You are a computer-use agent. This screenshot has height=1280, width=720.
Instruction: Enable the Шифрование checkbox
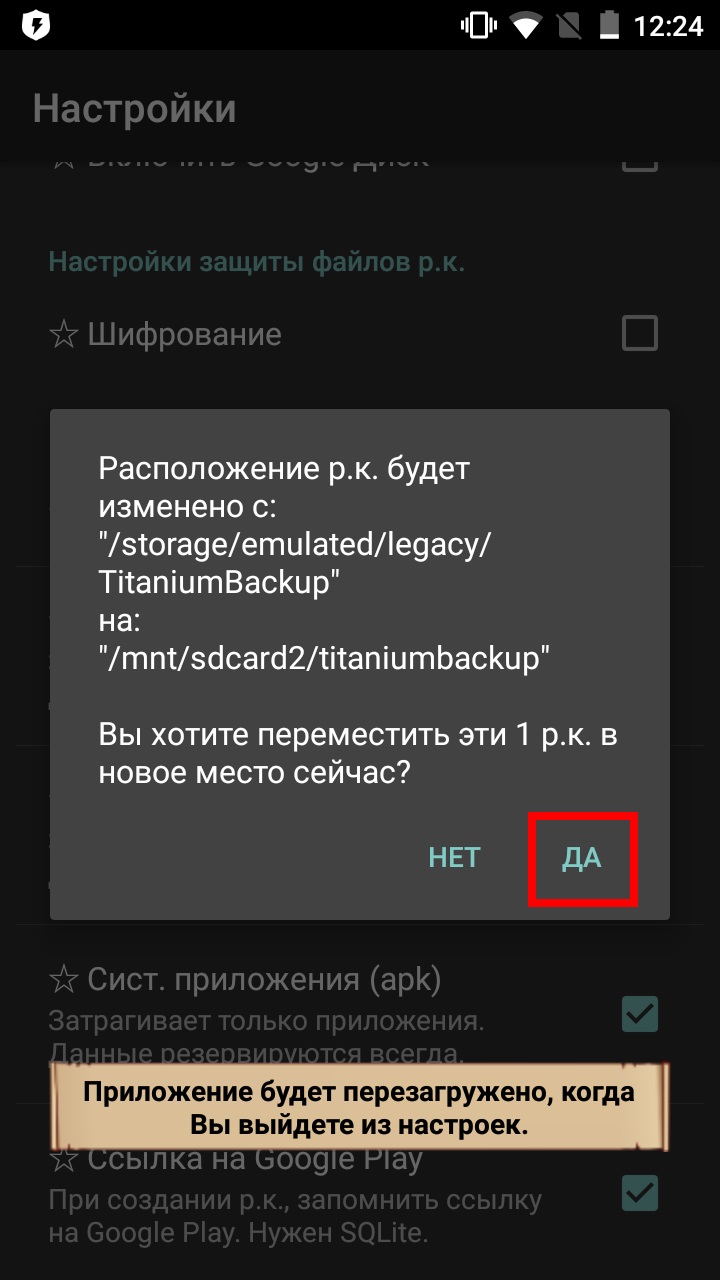point(640,333)
